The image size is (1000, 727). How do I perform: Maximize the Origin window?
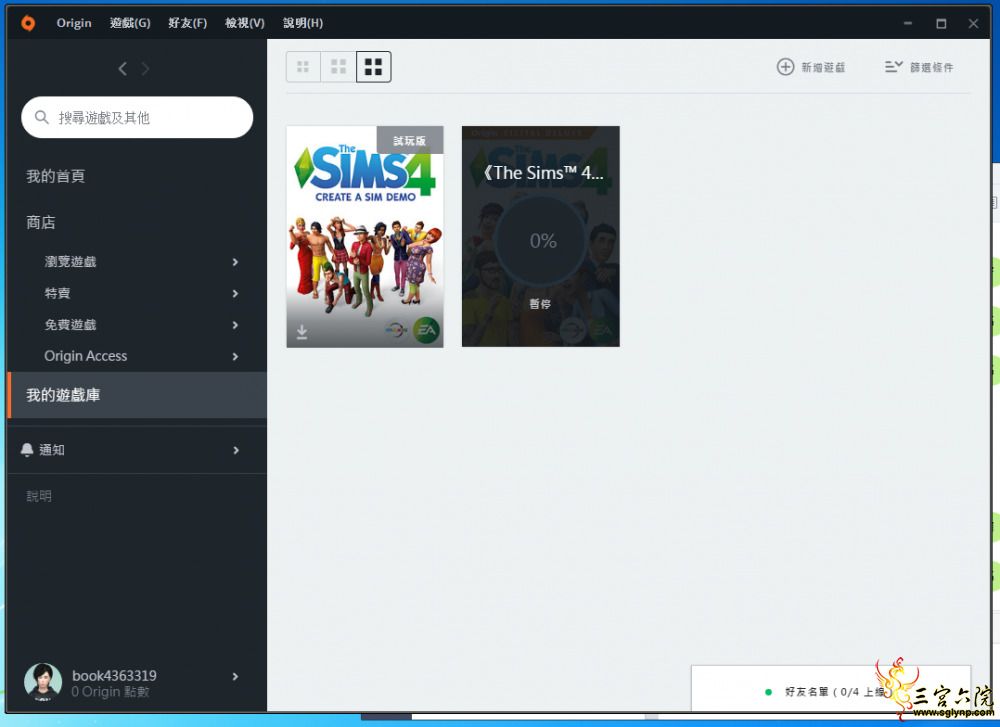(941, 24)
